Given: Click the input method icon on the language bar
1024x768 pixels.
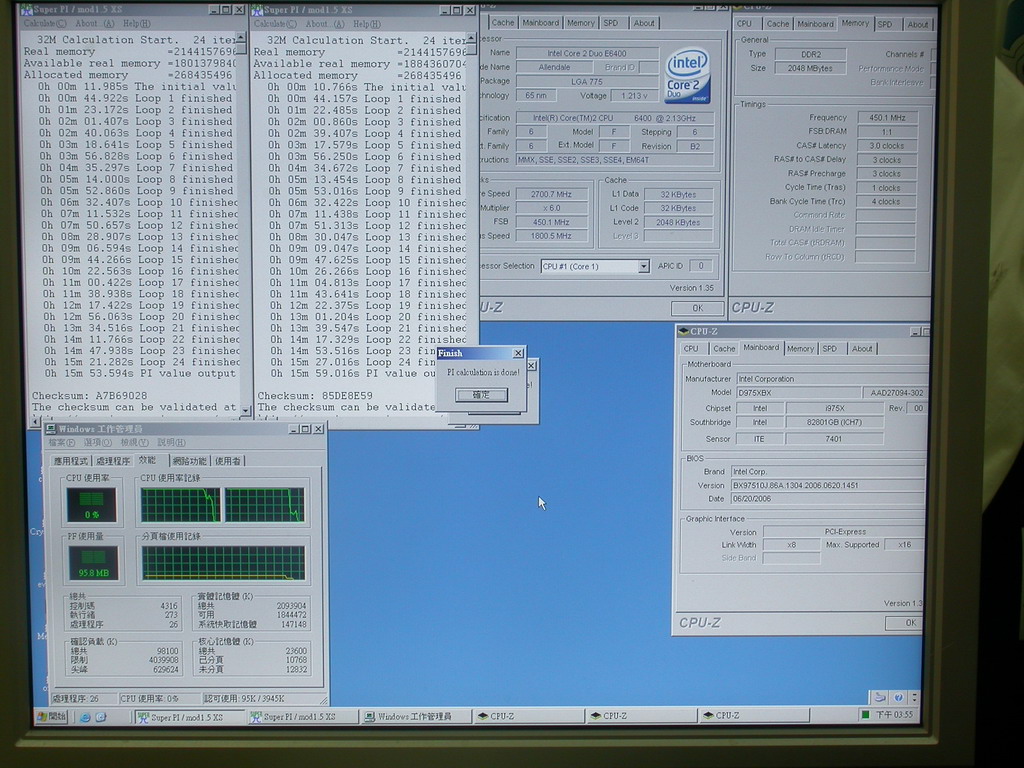Looking at the screenshot, I should [x=880, y=697].
